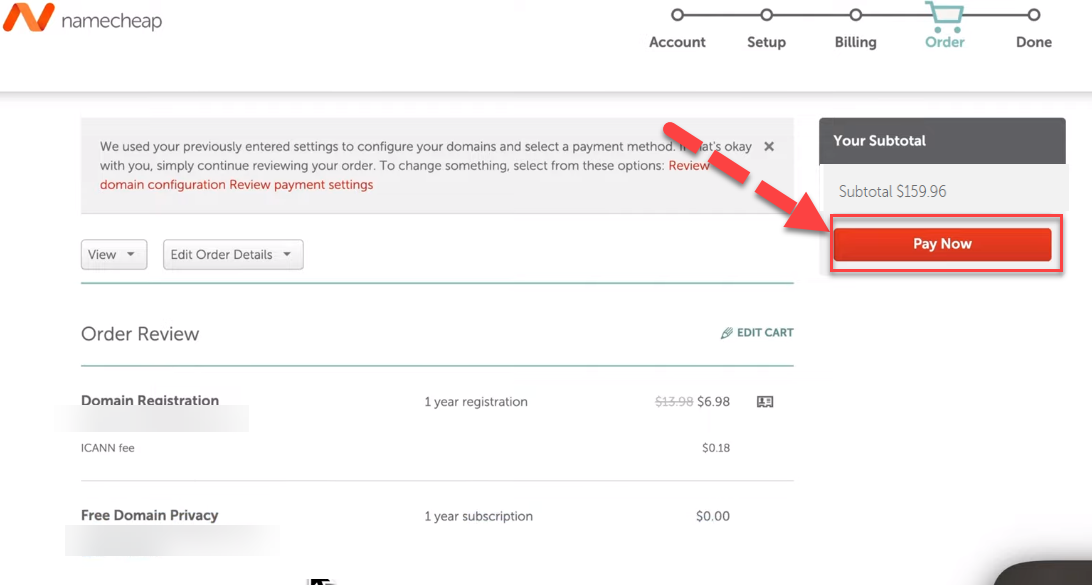Click the Domain Registration label
This screenshot has width=1092, height=585.
point(150,400)
